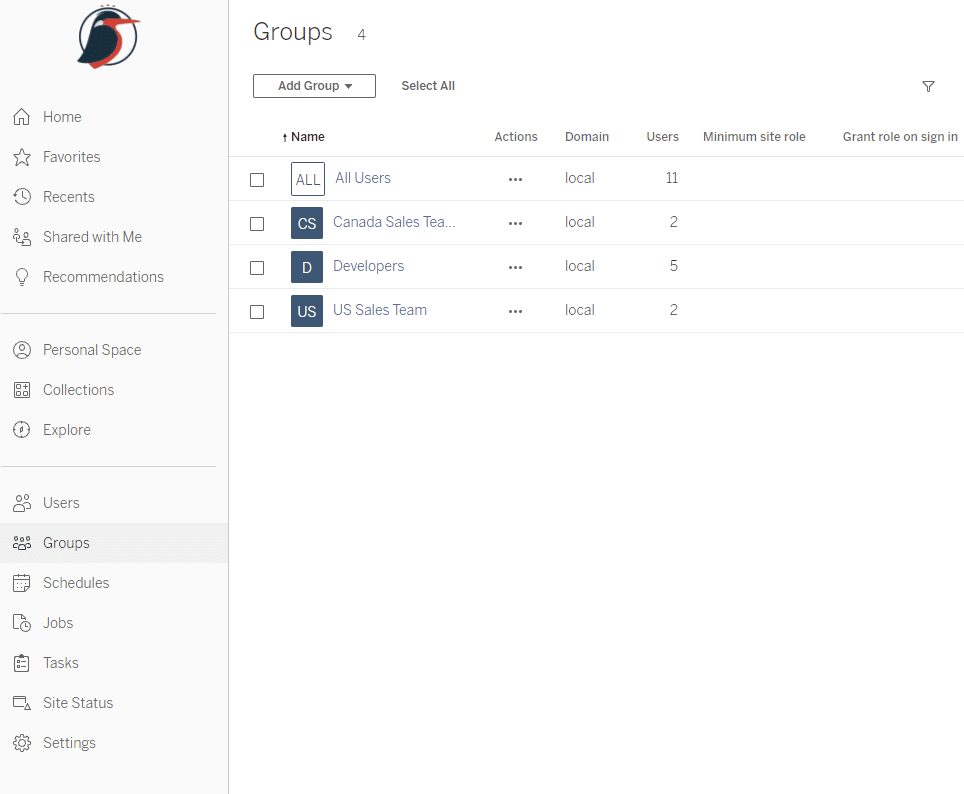Click the Actions column header
The height and width of the screenshot is (794, 964).
pos(516,137)
